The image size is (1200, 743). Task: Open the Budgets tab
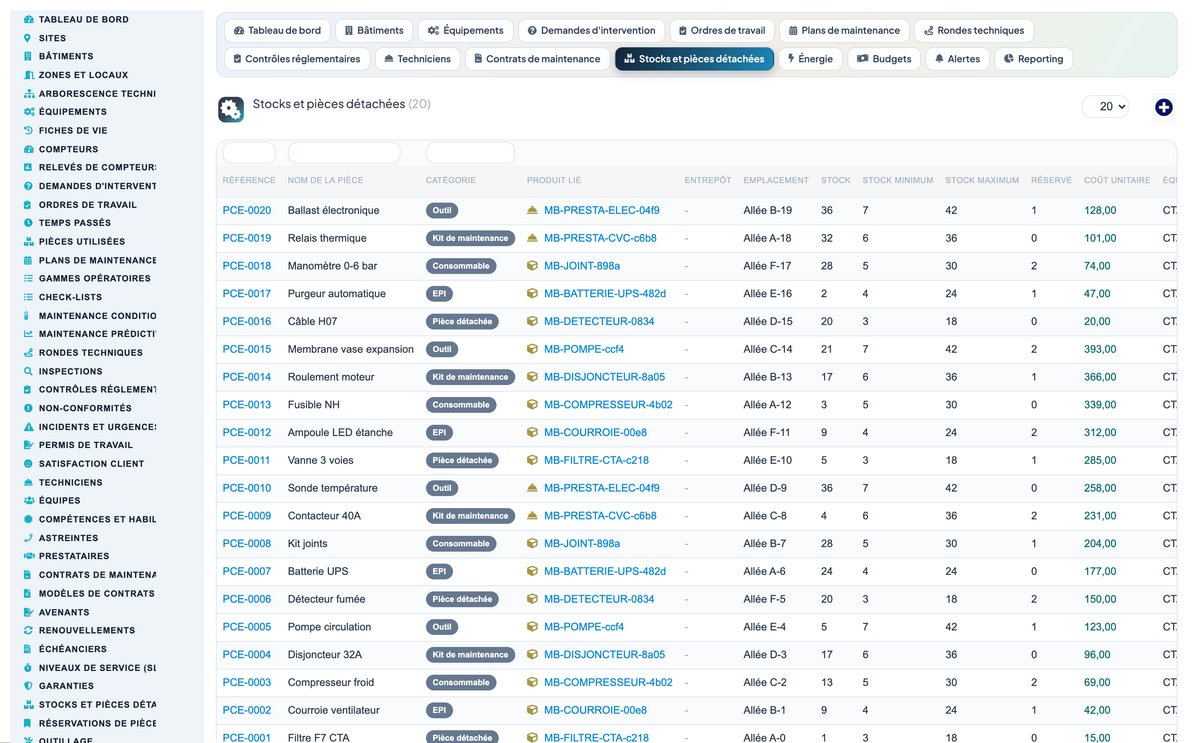pos(884,59)
